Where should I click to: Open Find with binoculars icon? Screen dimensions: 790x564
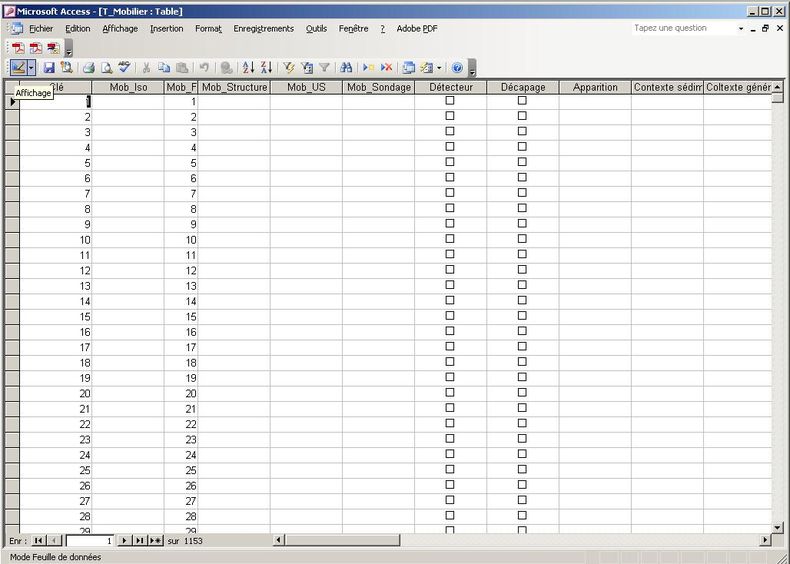pos(346,68)
